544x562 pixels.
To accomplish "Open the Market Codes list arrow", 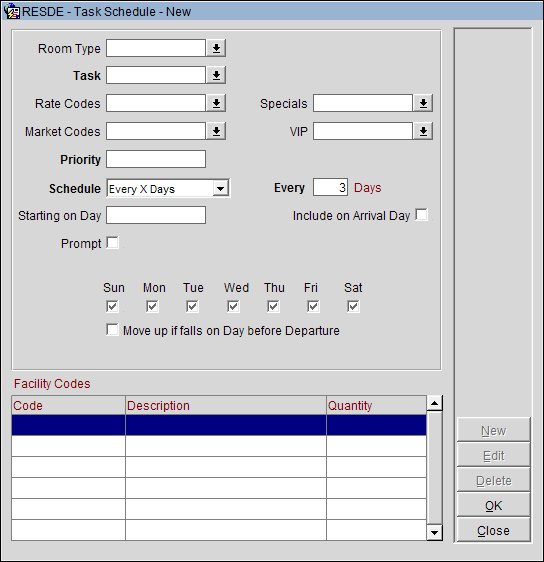I will [216, 131].
